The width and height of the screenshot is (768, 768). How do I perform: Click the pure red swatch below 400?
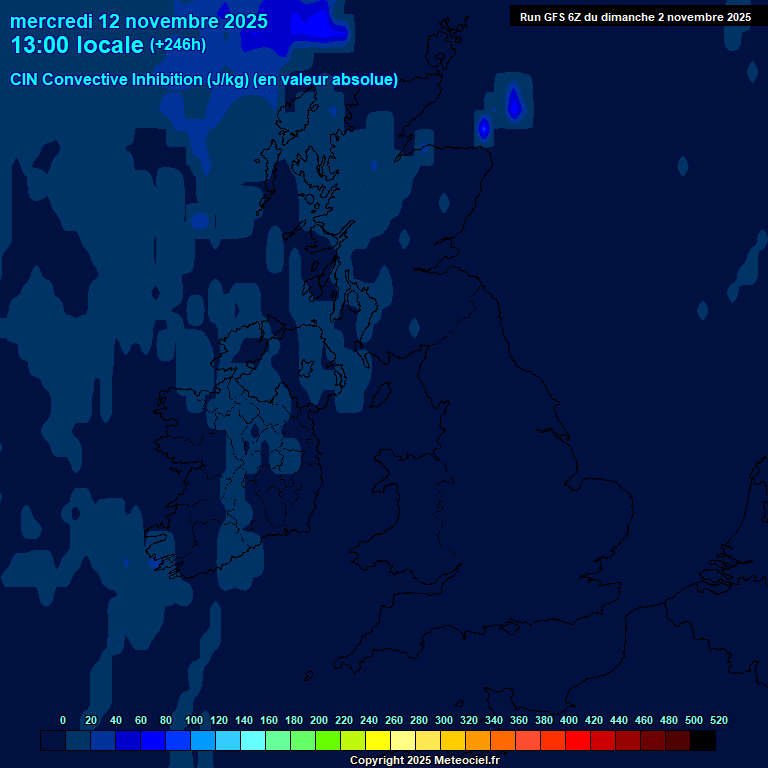(578, 741)
